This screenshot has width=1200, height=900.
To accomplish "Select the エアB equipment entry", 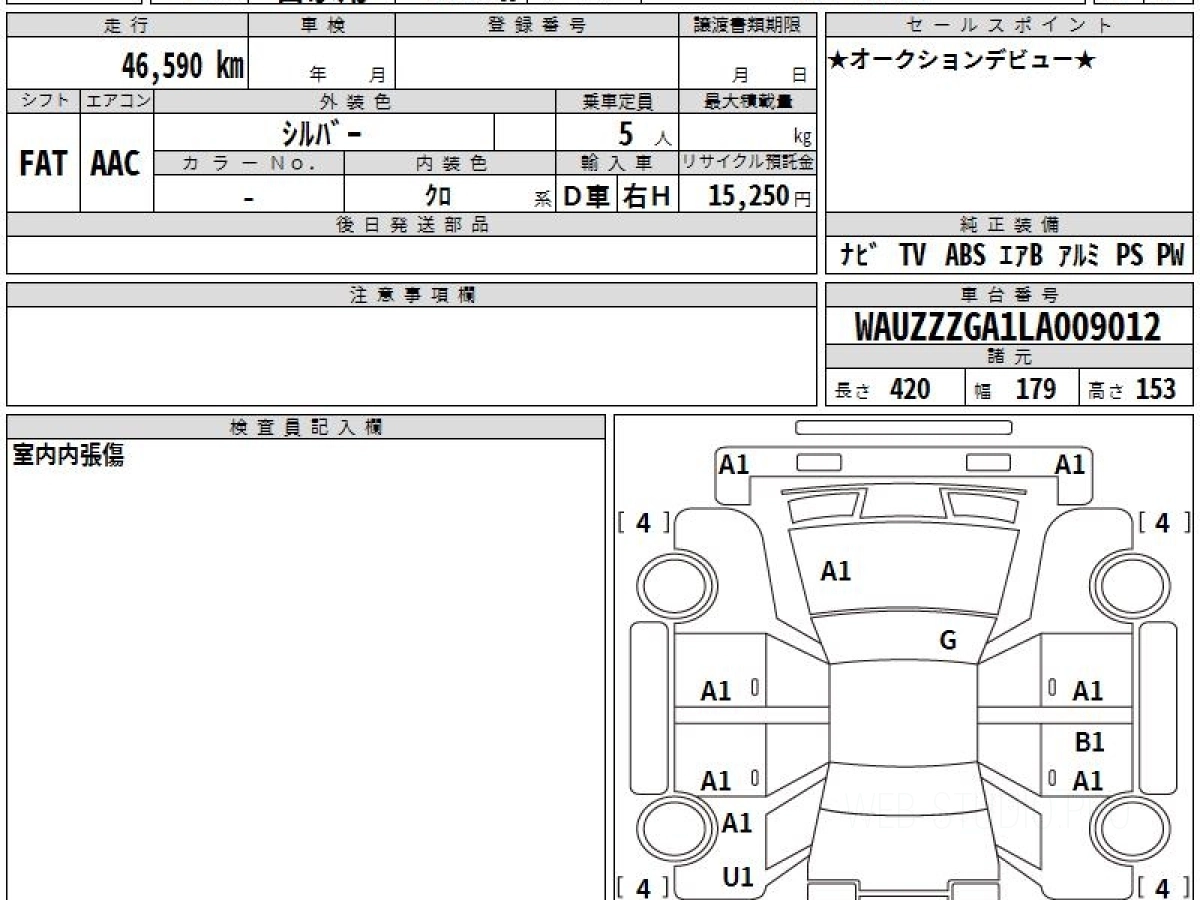I will point(1021,256).
